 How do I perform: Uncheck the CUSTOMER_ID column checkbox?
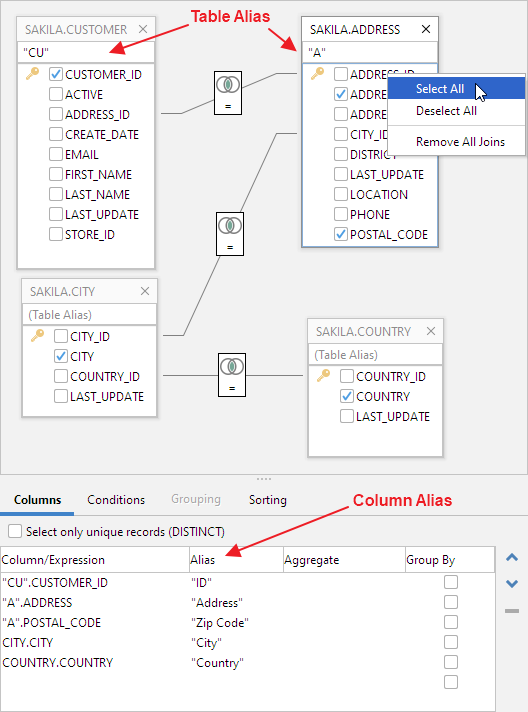(56, 74)
